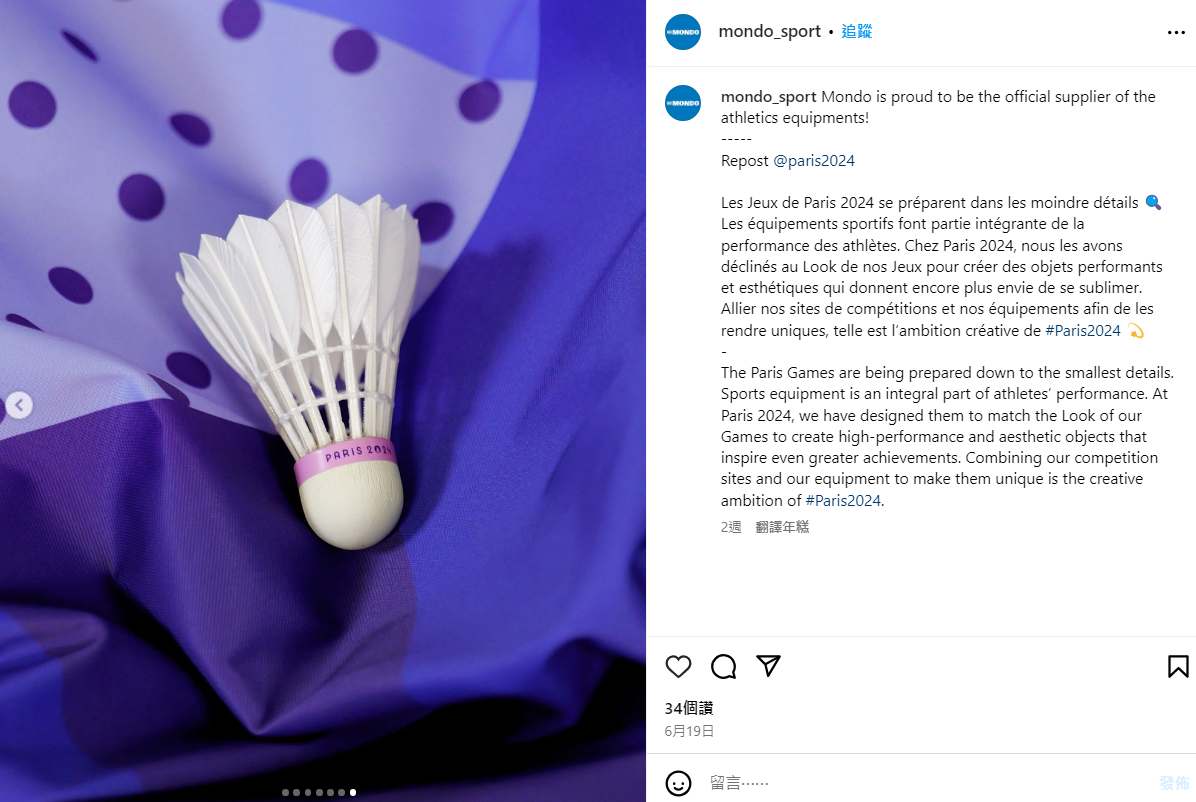Open the shuttlecock photo
Viewport: 1196px width, 802px height.
[x=323, y=401]
